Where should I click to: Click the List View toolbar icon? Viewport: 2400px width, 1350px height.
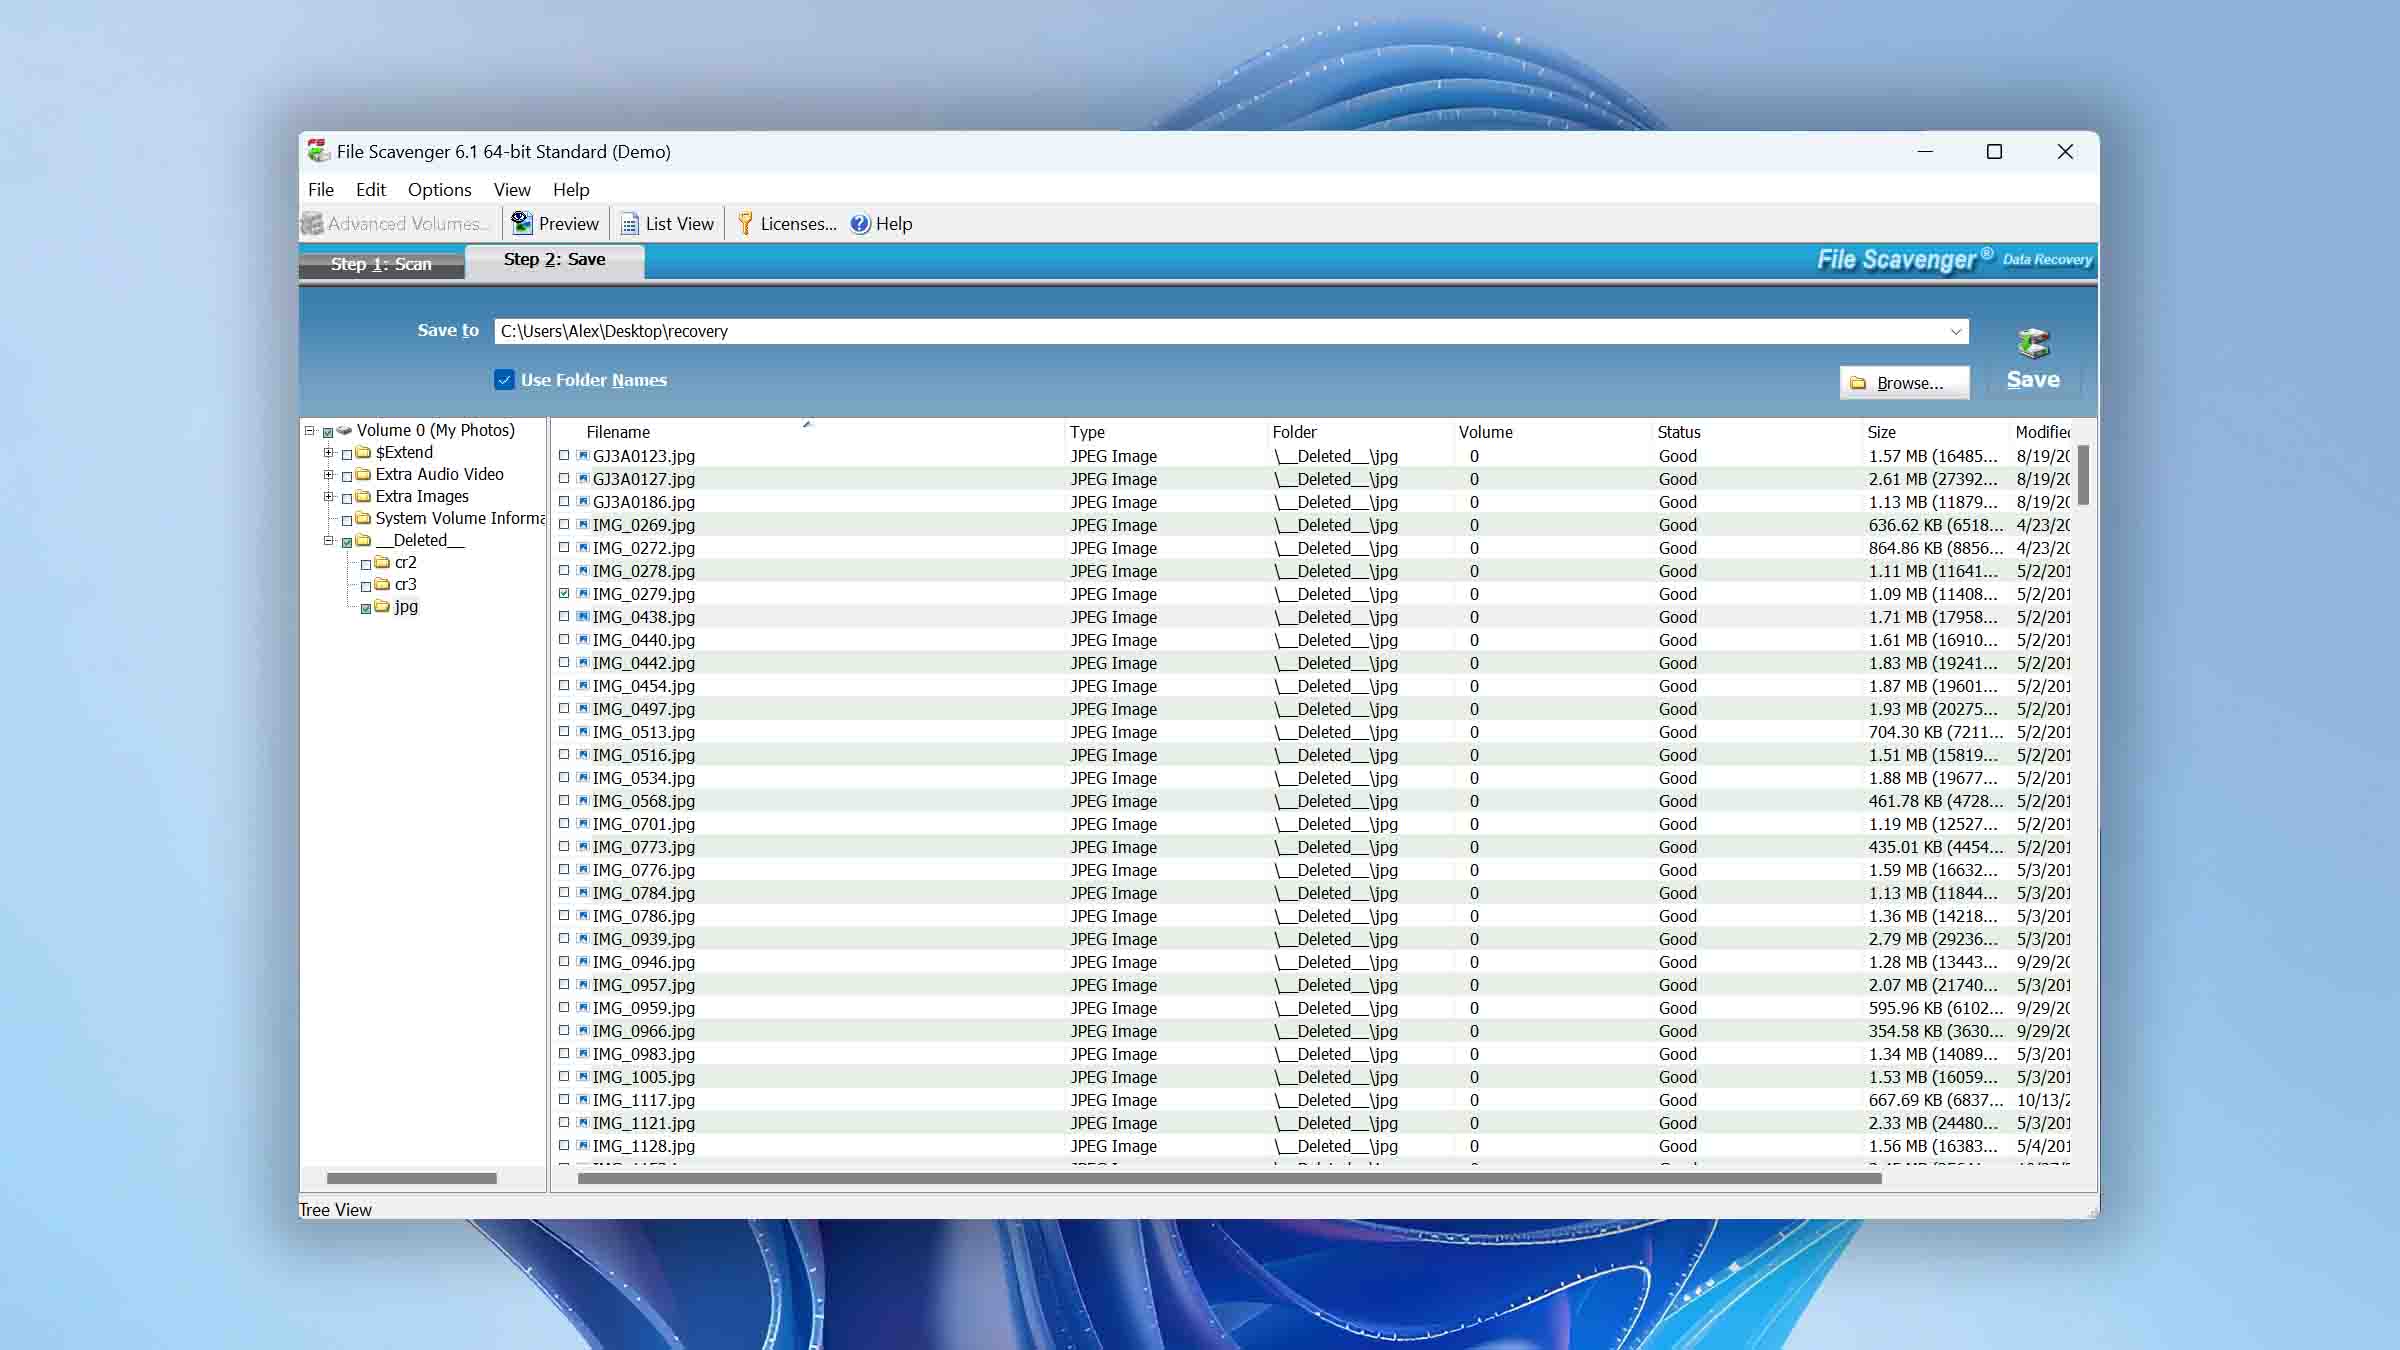[629, 224]
